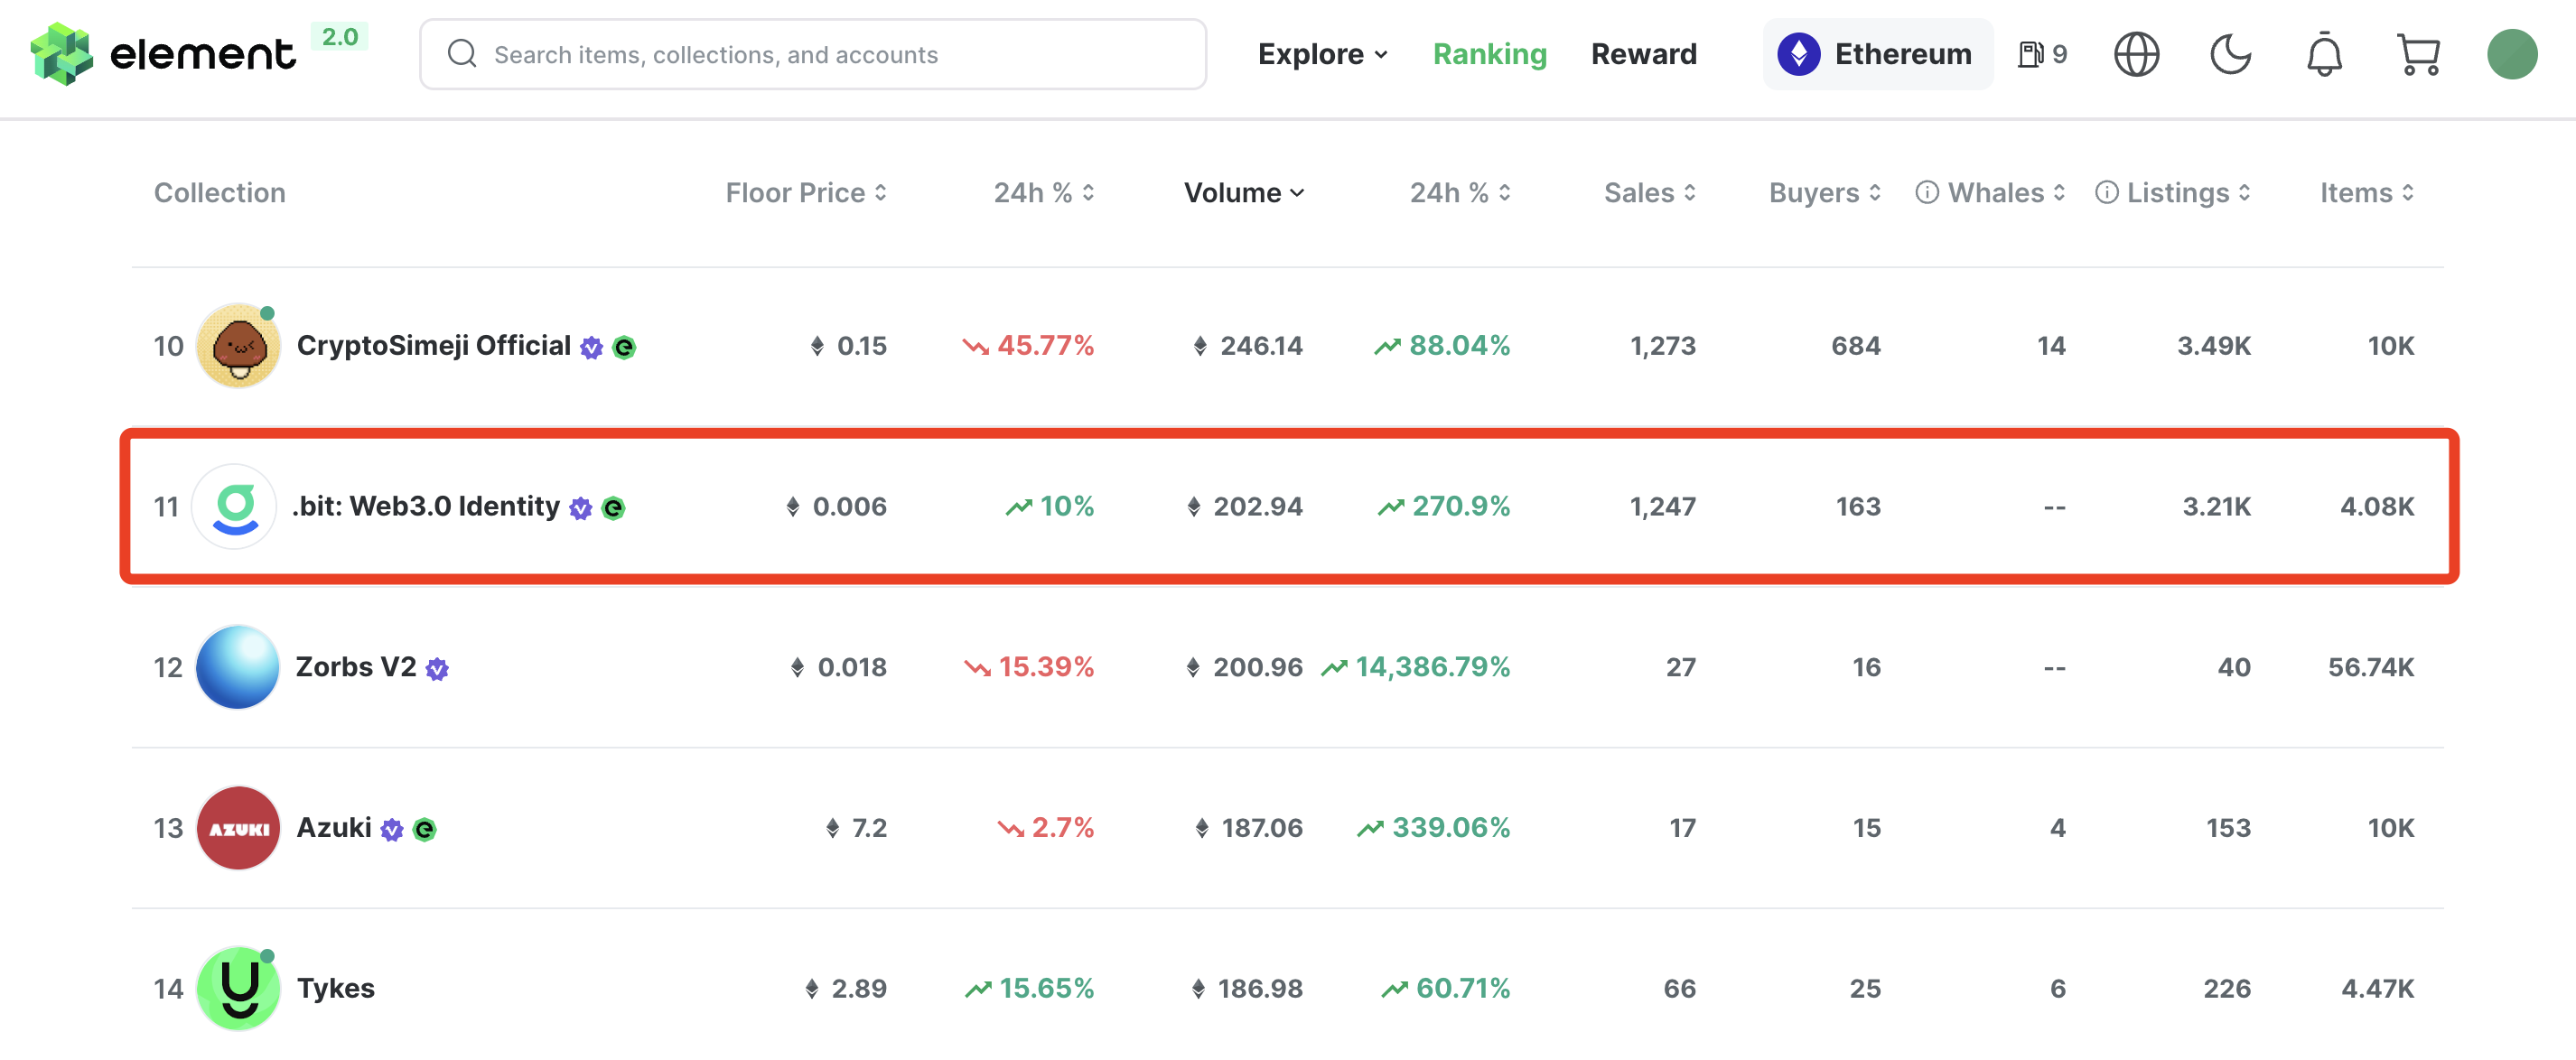Click Zorbs V2 items count 56.74K
Screen dimensions: 2576x1060
(2370, 667)
